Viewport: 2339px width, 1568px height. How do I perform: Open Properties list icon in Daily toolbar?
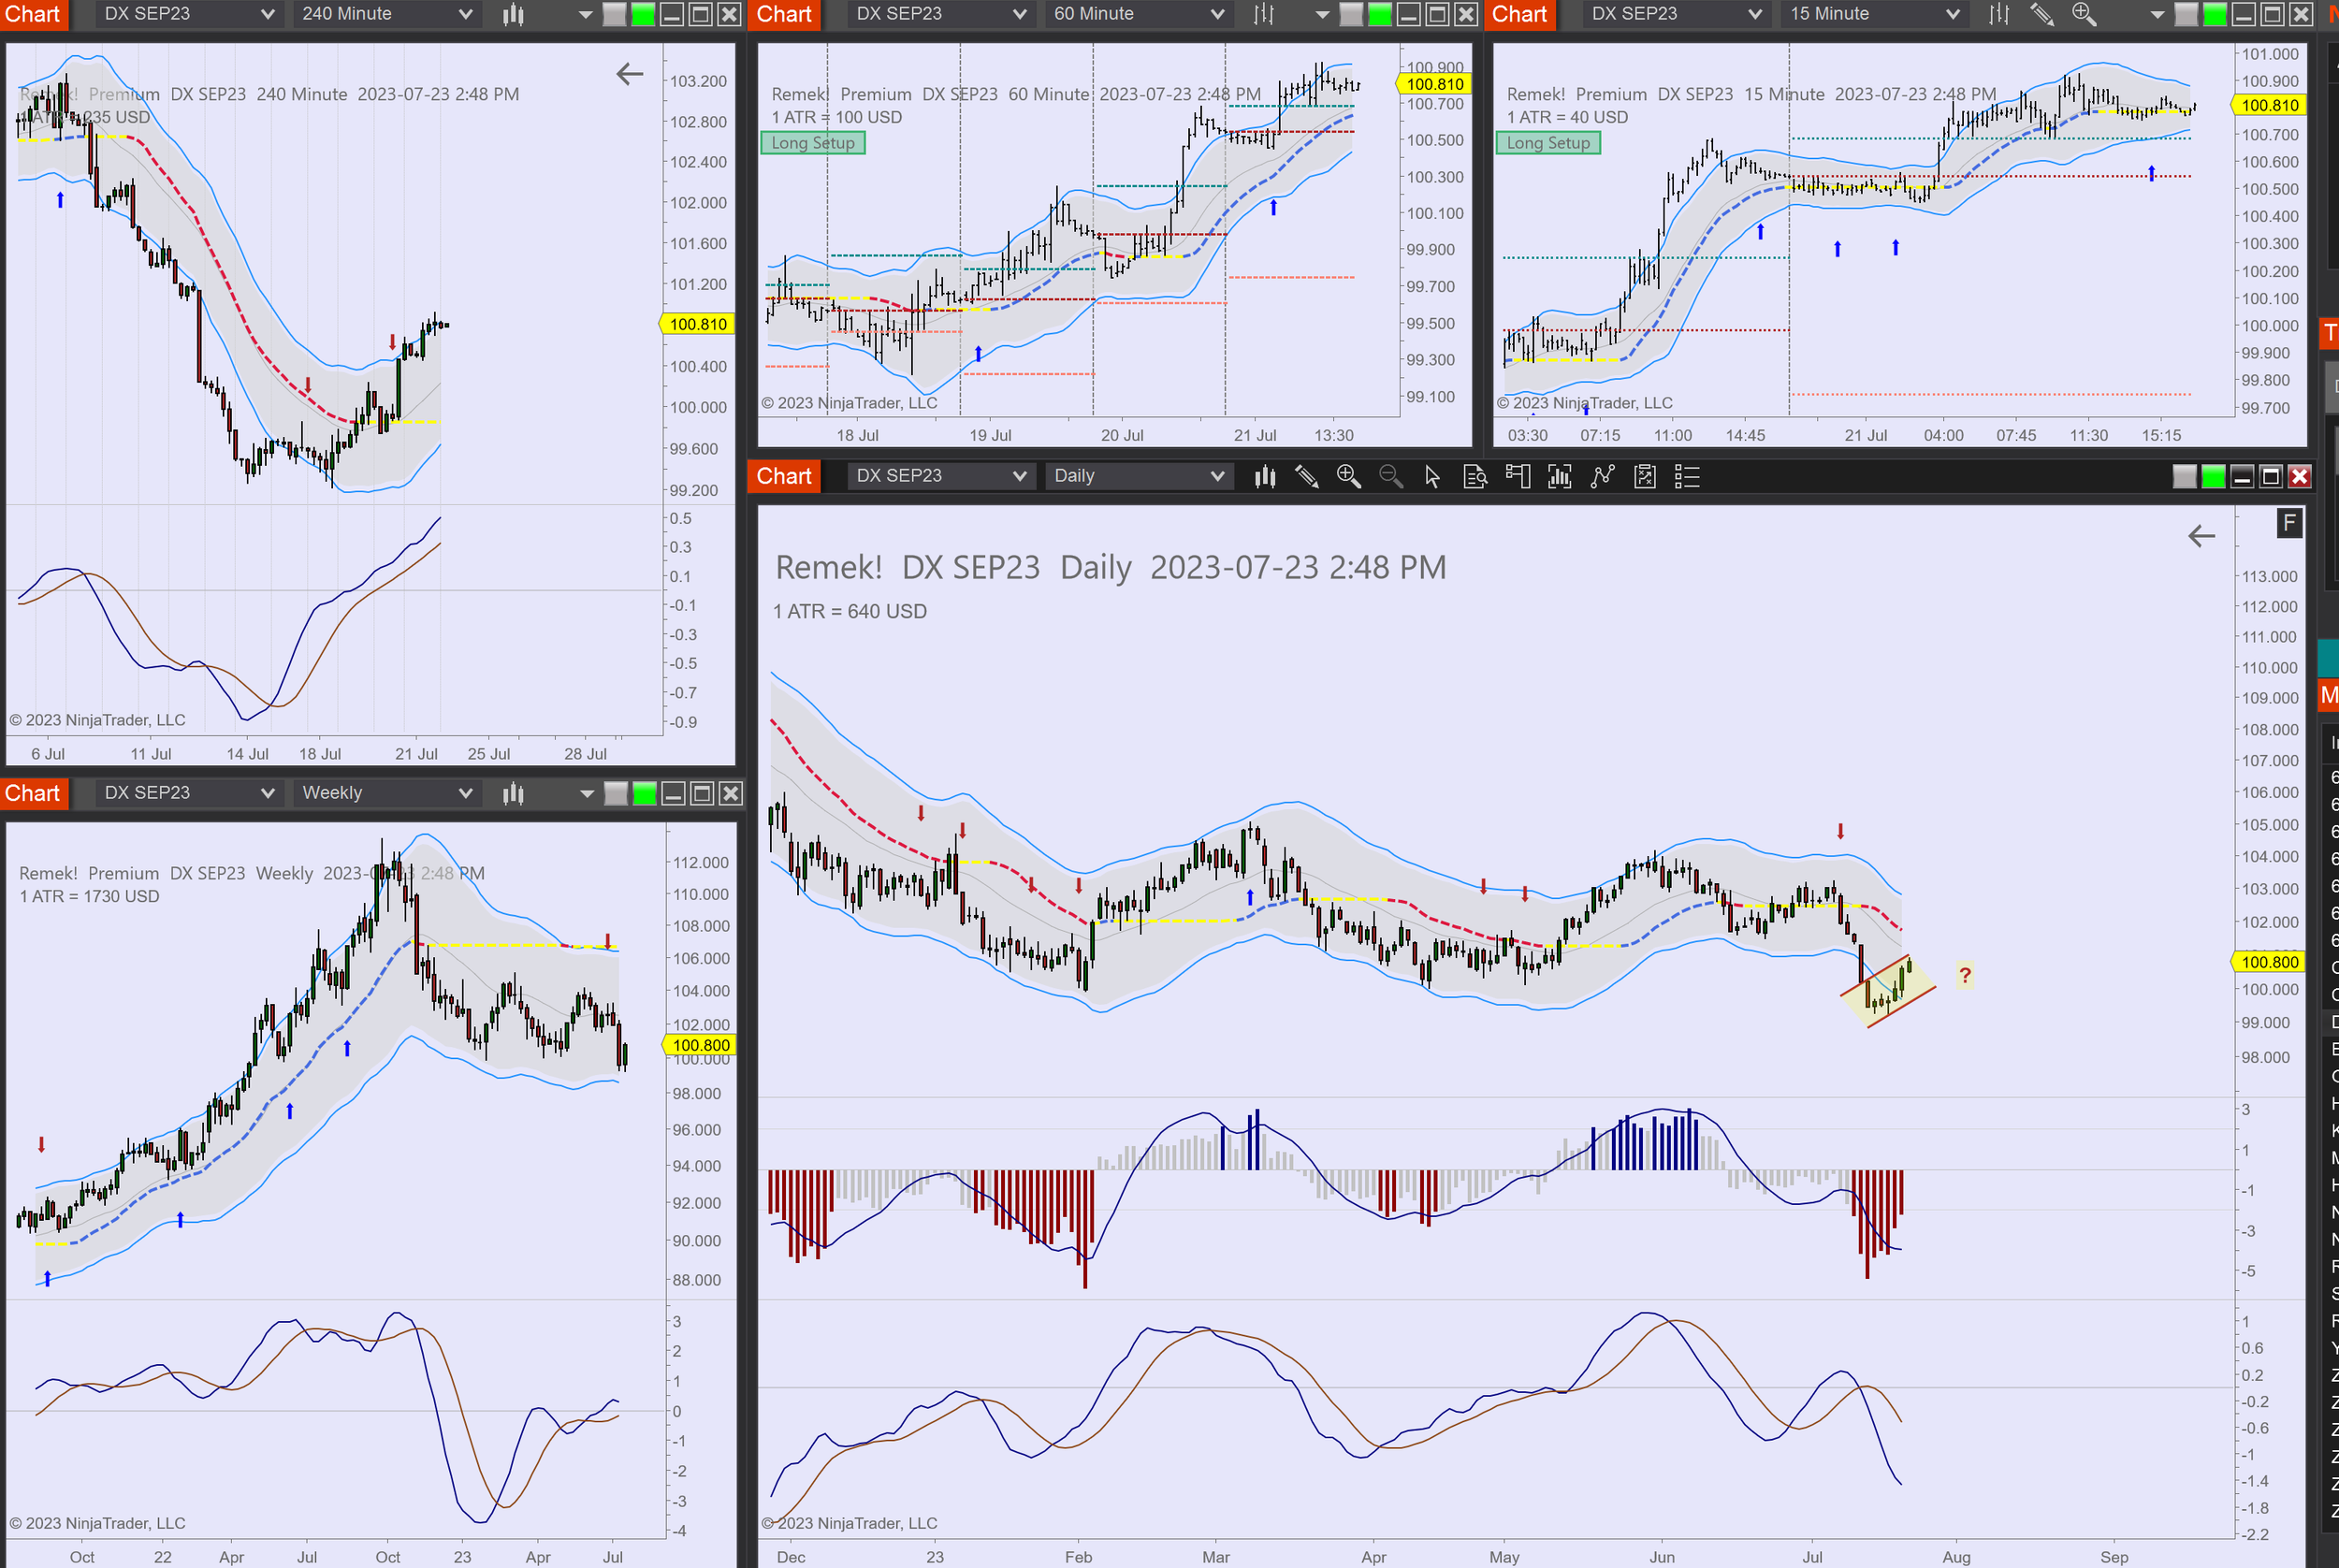tap(1687, 477)
